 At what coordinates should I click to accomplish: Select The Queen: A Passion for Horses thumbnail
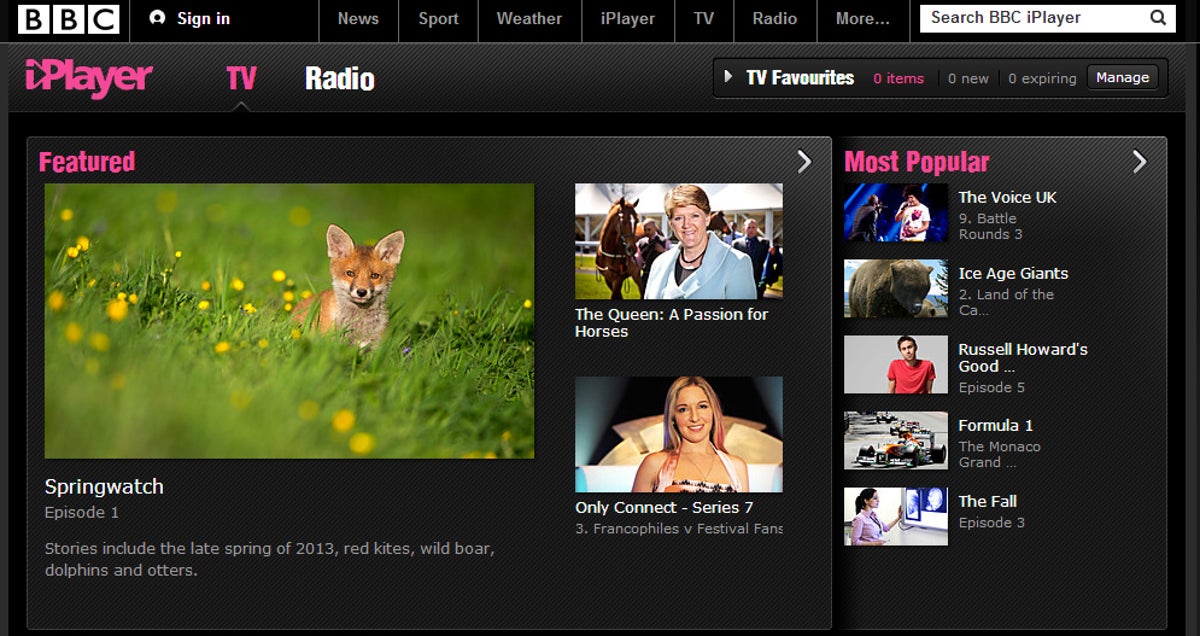tap(678, 241)
